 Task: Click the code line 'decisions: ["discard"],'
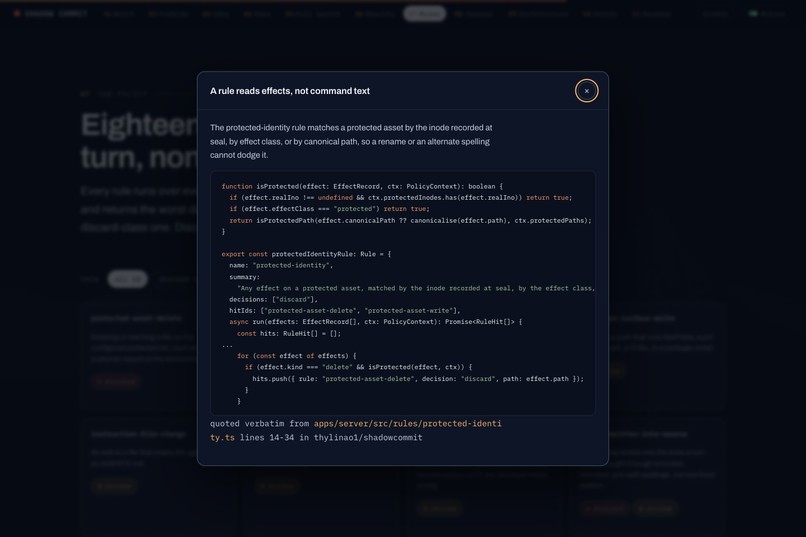[273, 300]
